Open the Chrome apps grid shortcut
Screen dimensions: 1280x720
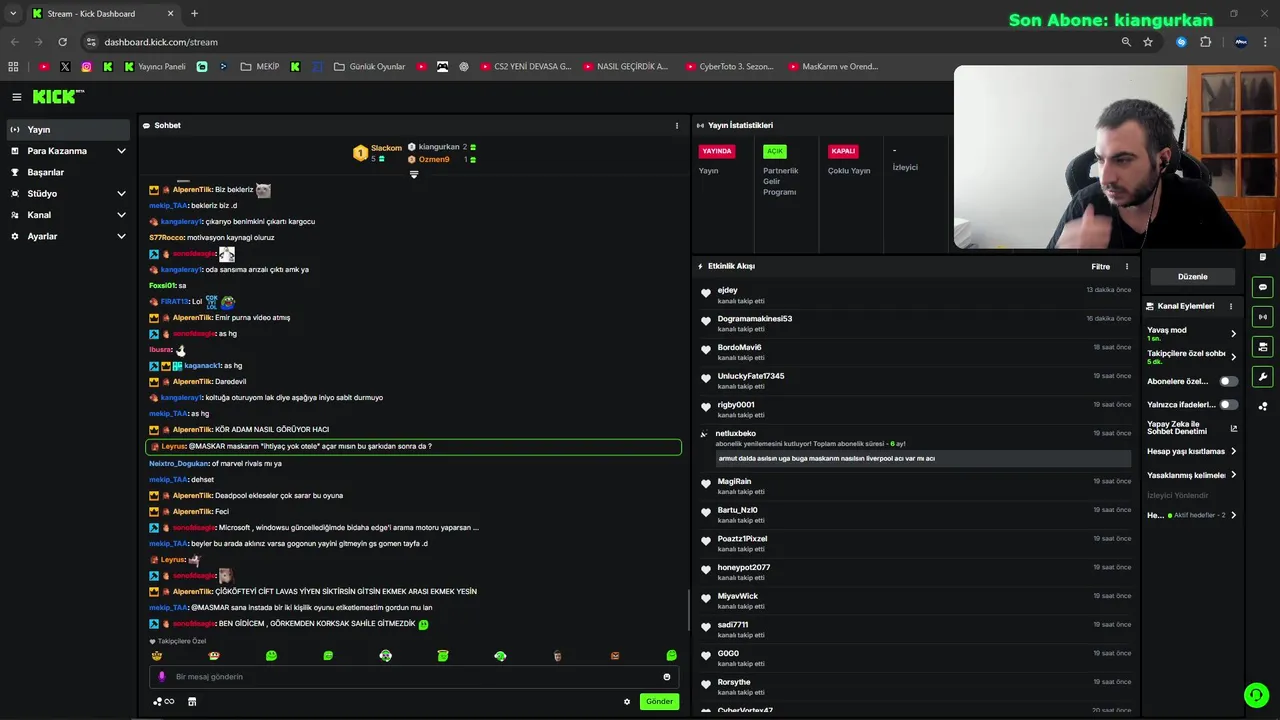[13, 67]
